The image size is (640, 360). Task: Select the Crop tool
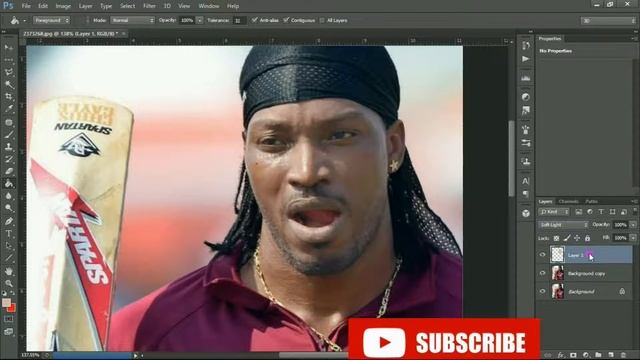[x=9, y=97]
